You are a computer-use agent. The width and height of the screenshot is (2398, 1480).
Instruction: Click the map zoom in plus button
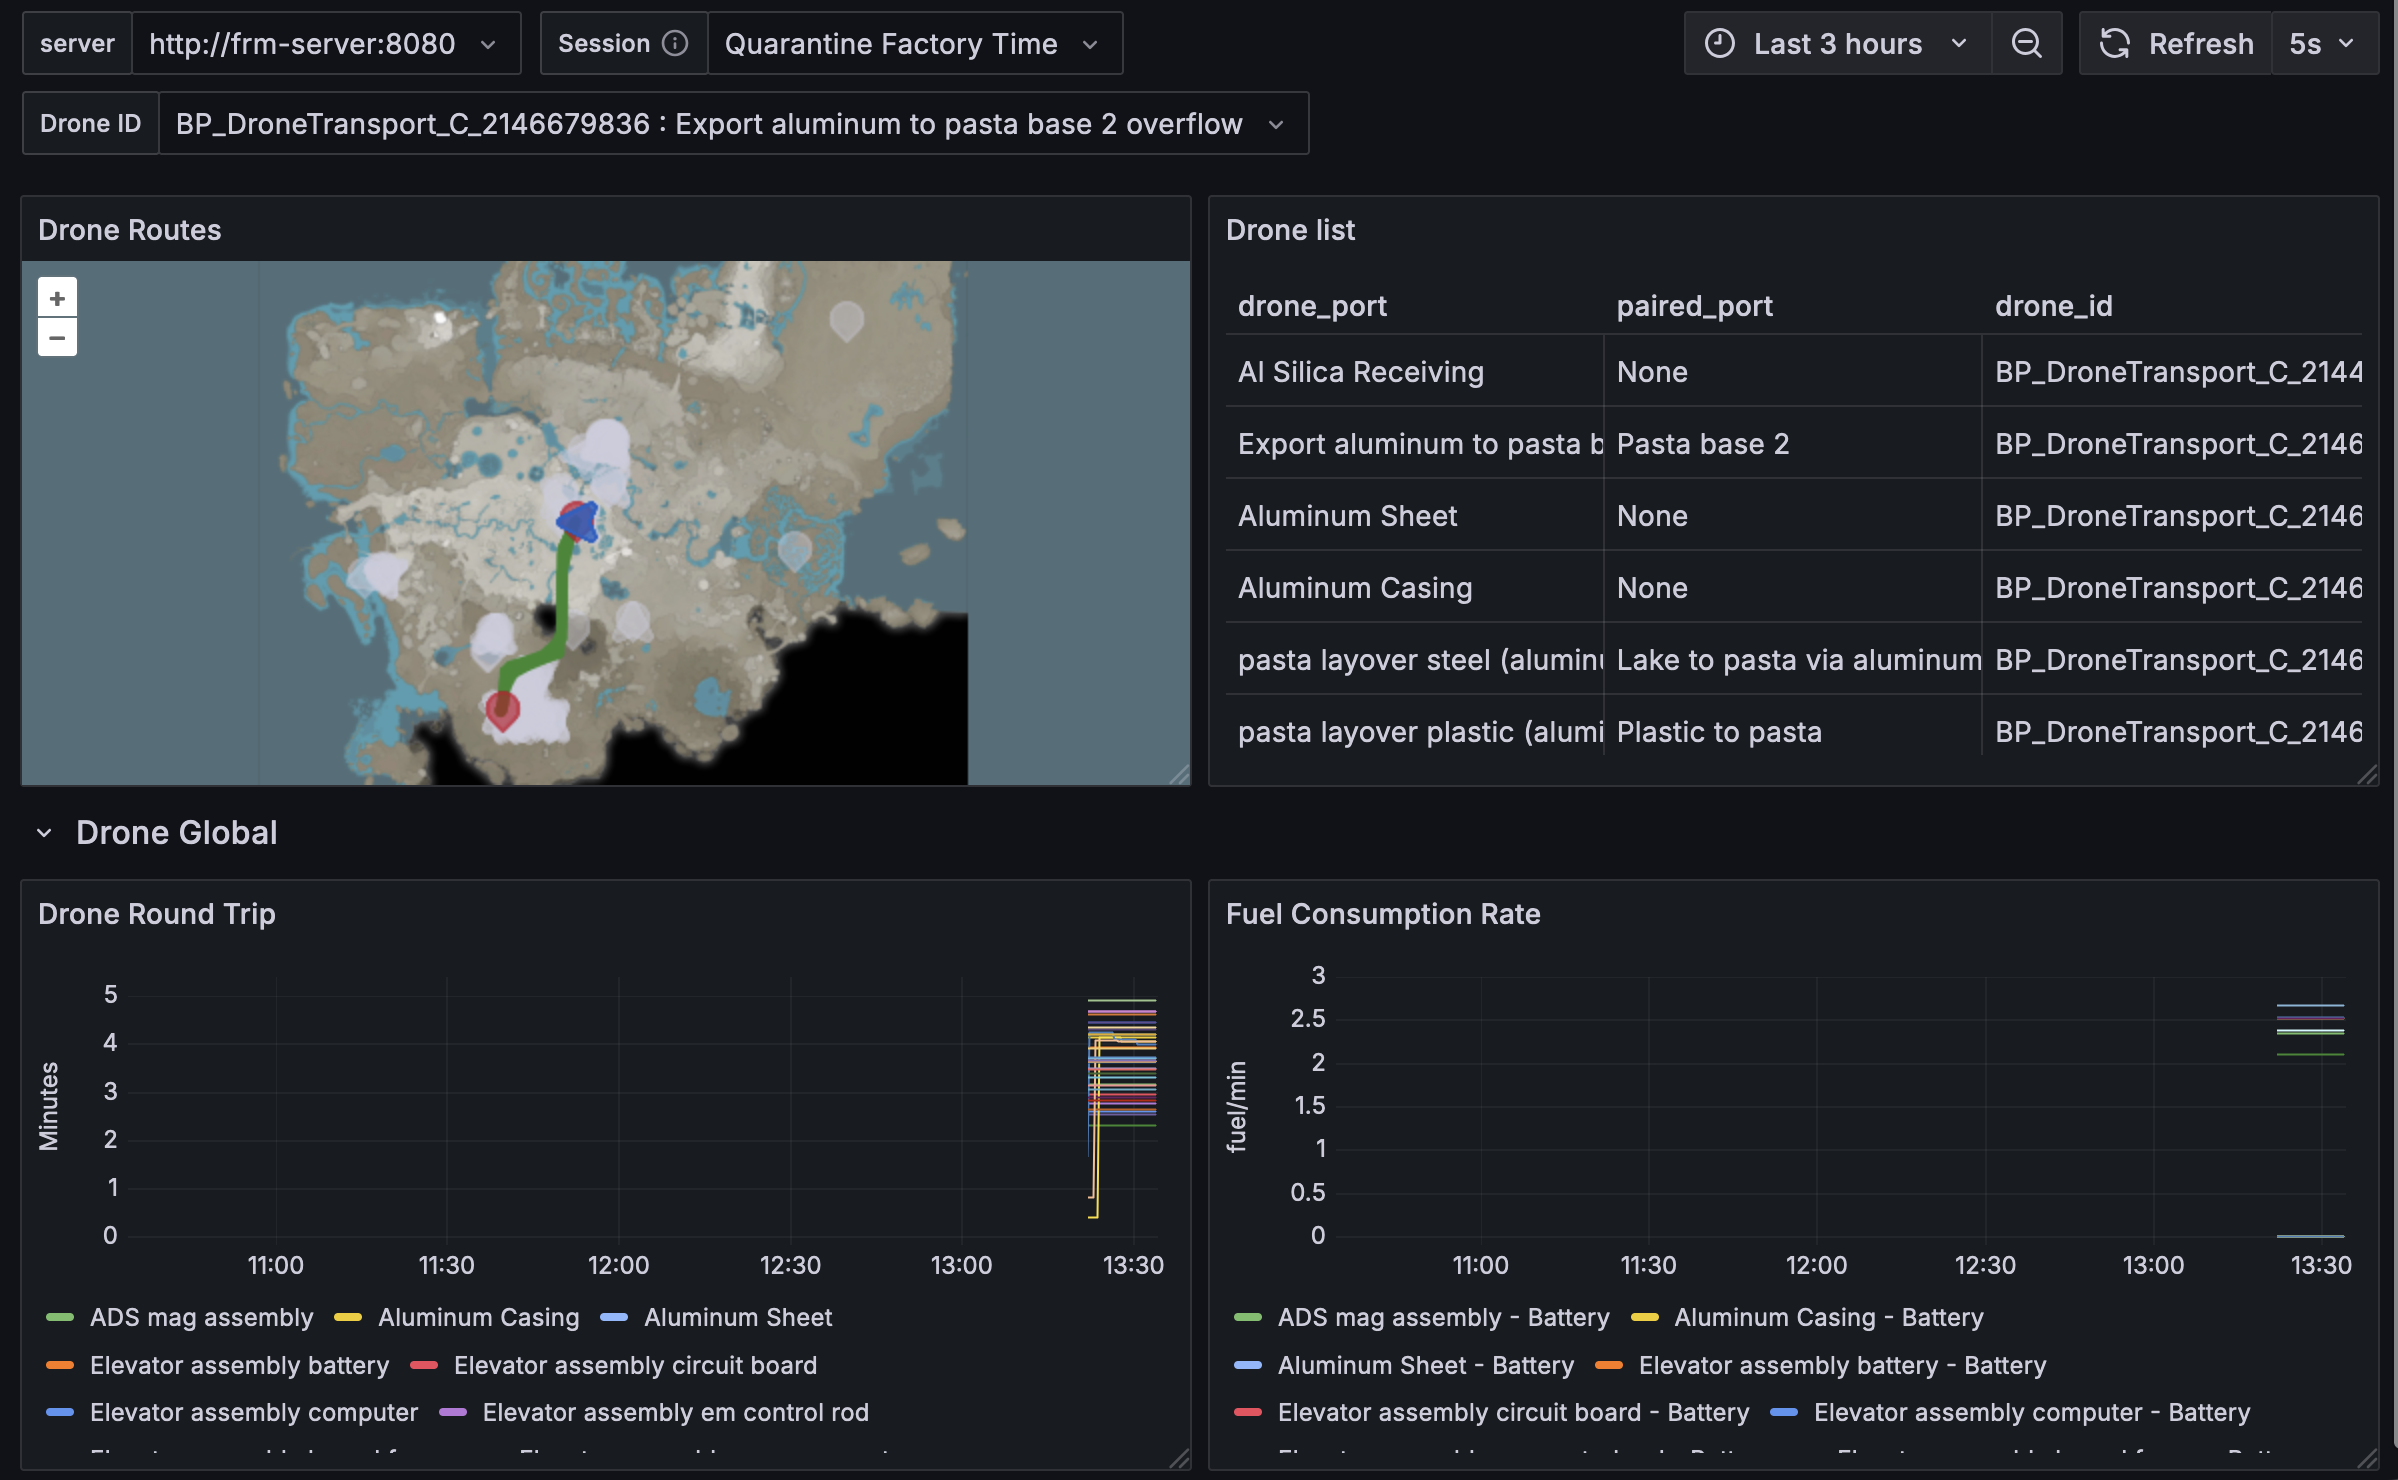(x=57, y=298)
